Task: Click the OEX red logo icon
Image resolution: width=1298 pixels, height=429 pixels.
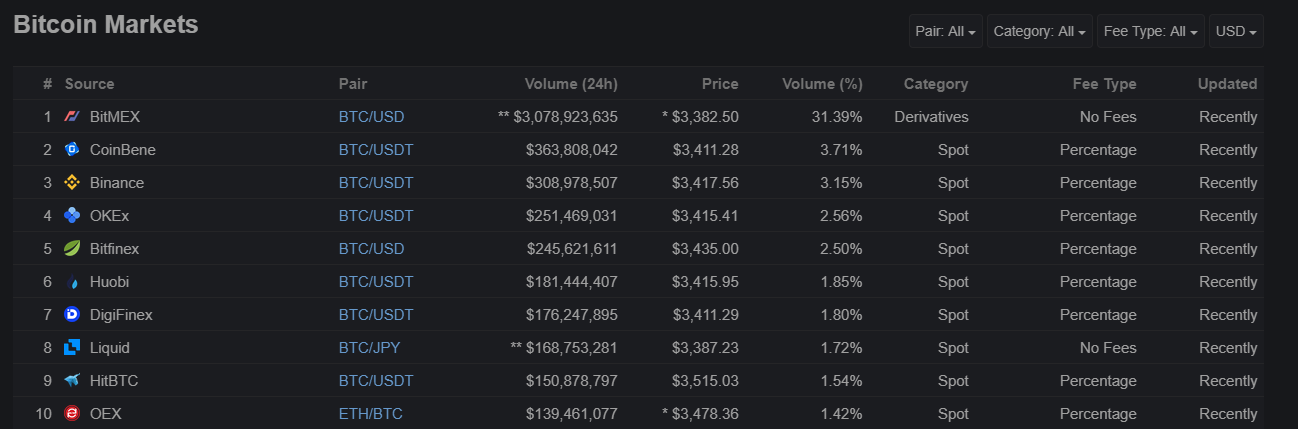Action: click(72, 414)
